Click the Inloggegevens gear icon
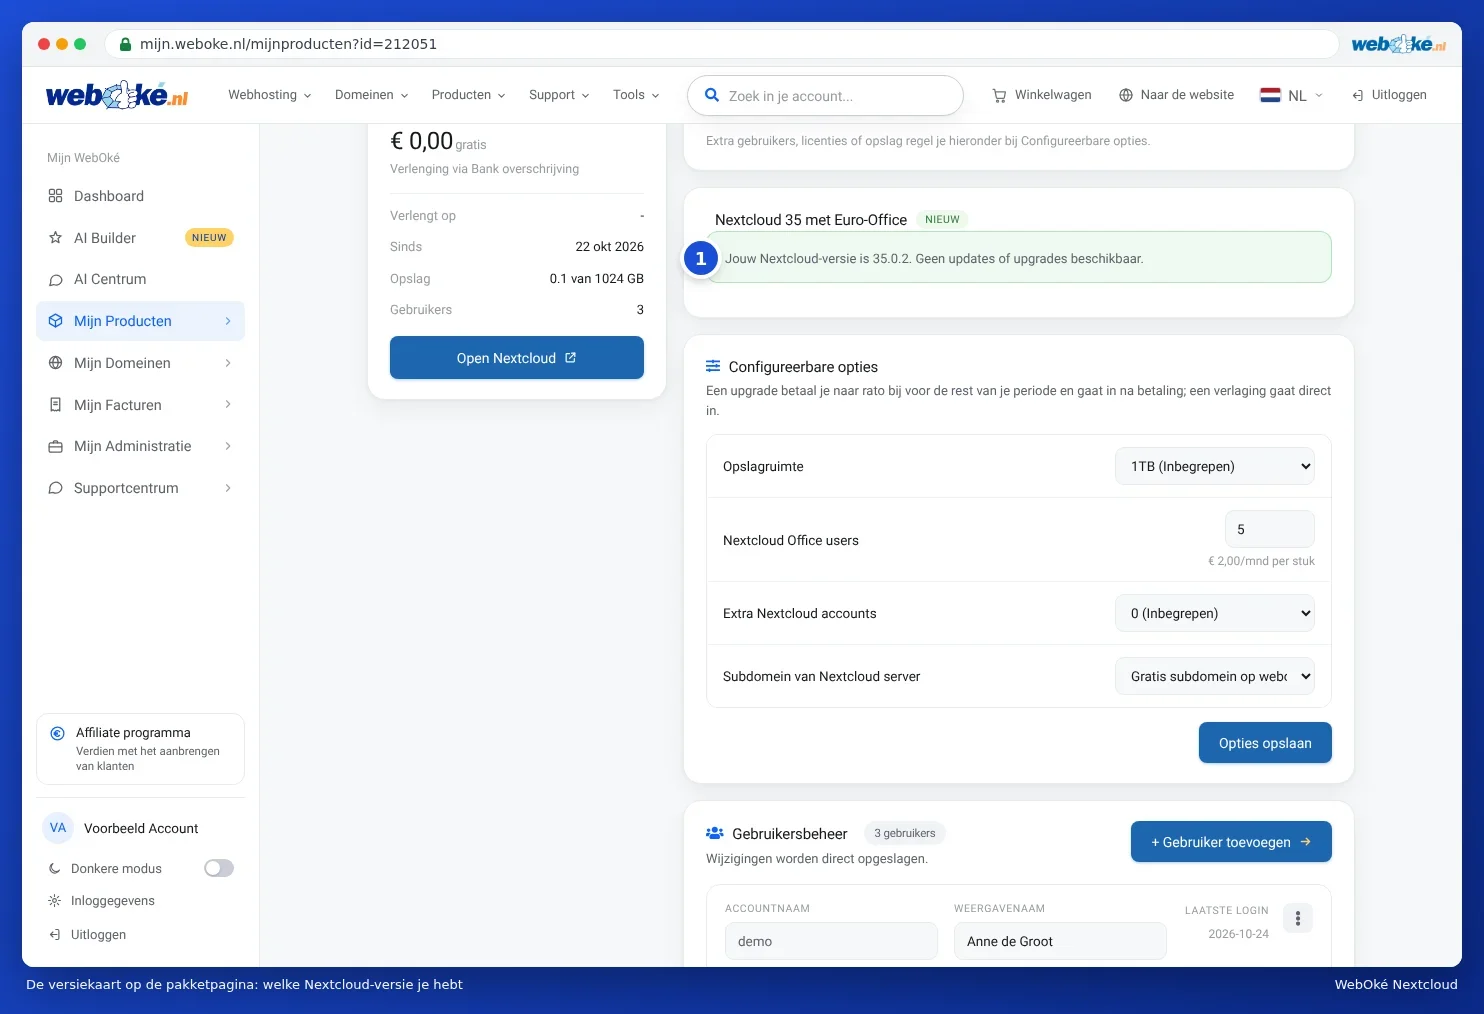This screenshot has height=1014, width=1484. (x=55, y=901)
